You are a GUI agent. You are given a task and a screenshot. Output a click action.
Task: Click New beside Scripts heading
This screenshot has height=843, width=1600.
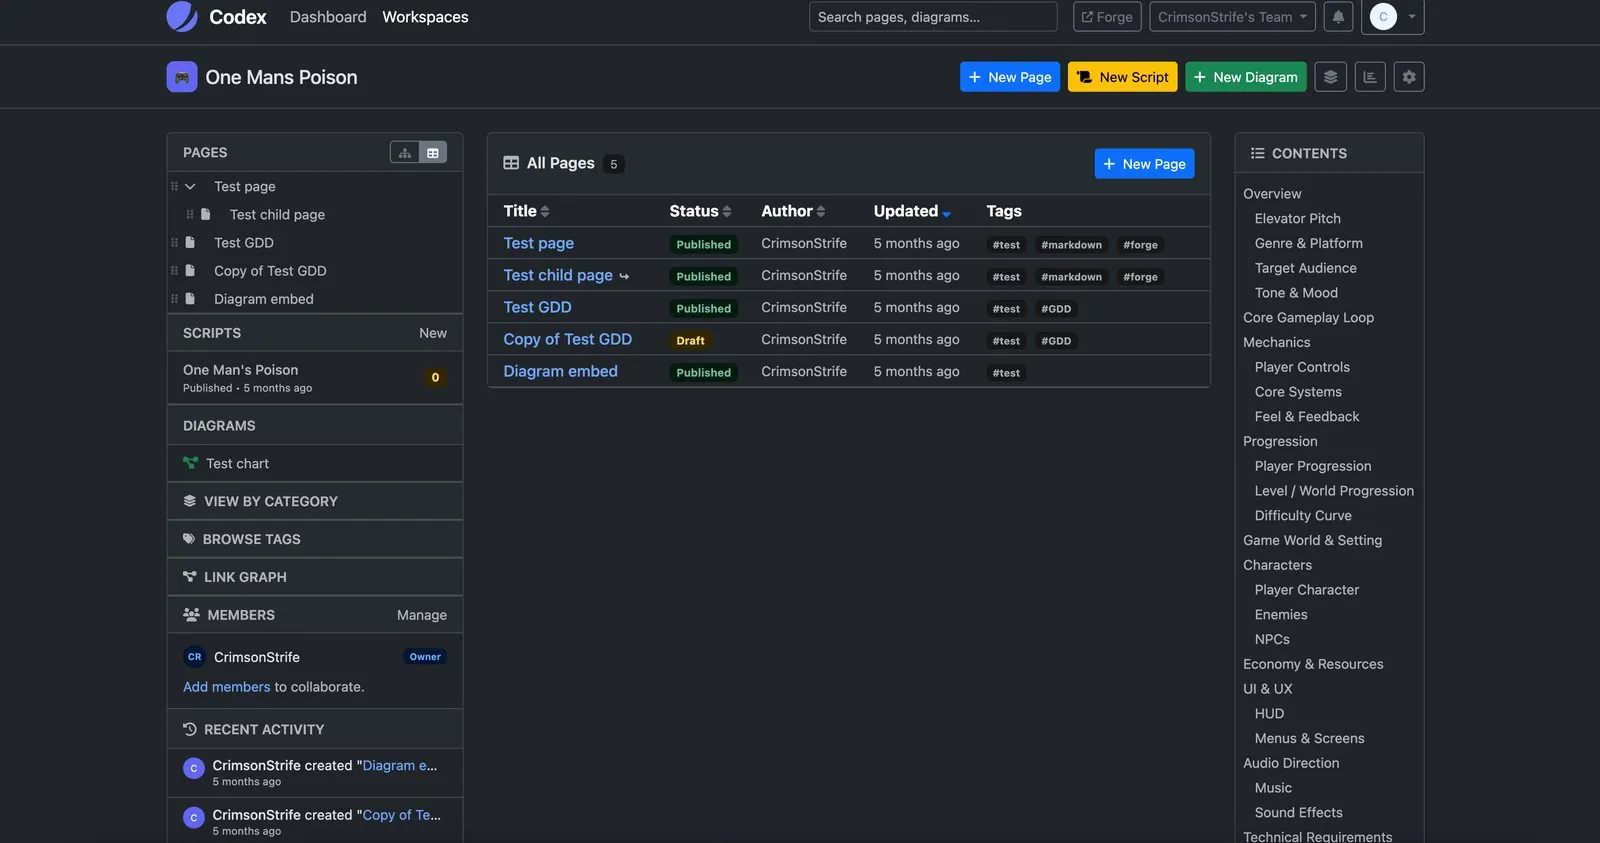point(433,333)
